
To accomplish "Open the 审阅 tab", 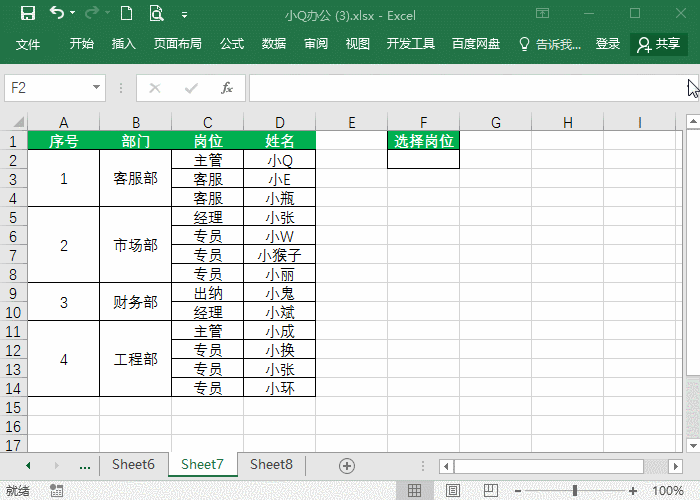I will 316,44.
